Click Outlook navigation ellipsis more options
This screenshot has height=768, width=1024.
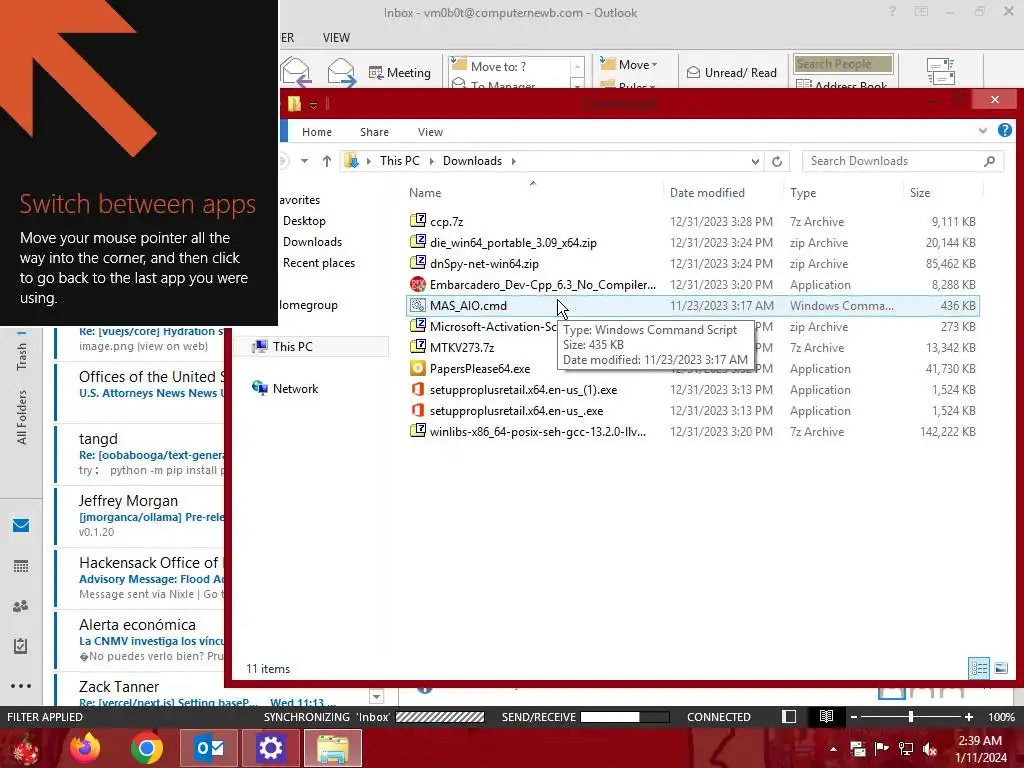pos(21,686)
